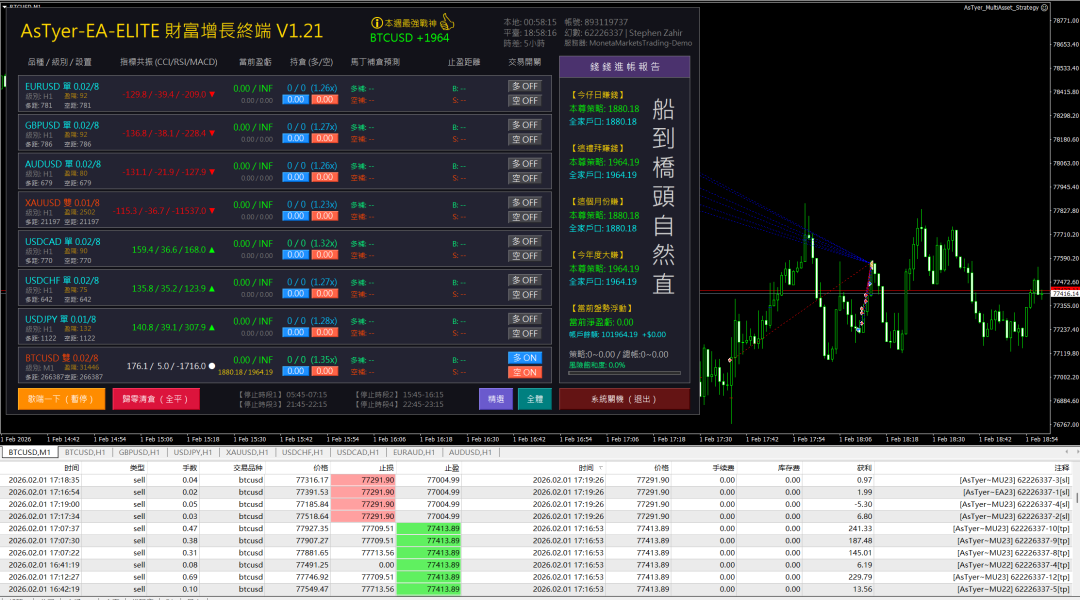Click the 風險飽和度 risk progress bar
The height and width of the screenshot is (600, 1080).
point(624,373)
